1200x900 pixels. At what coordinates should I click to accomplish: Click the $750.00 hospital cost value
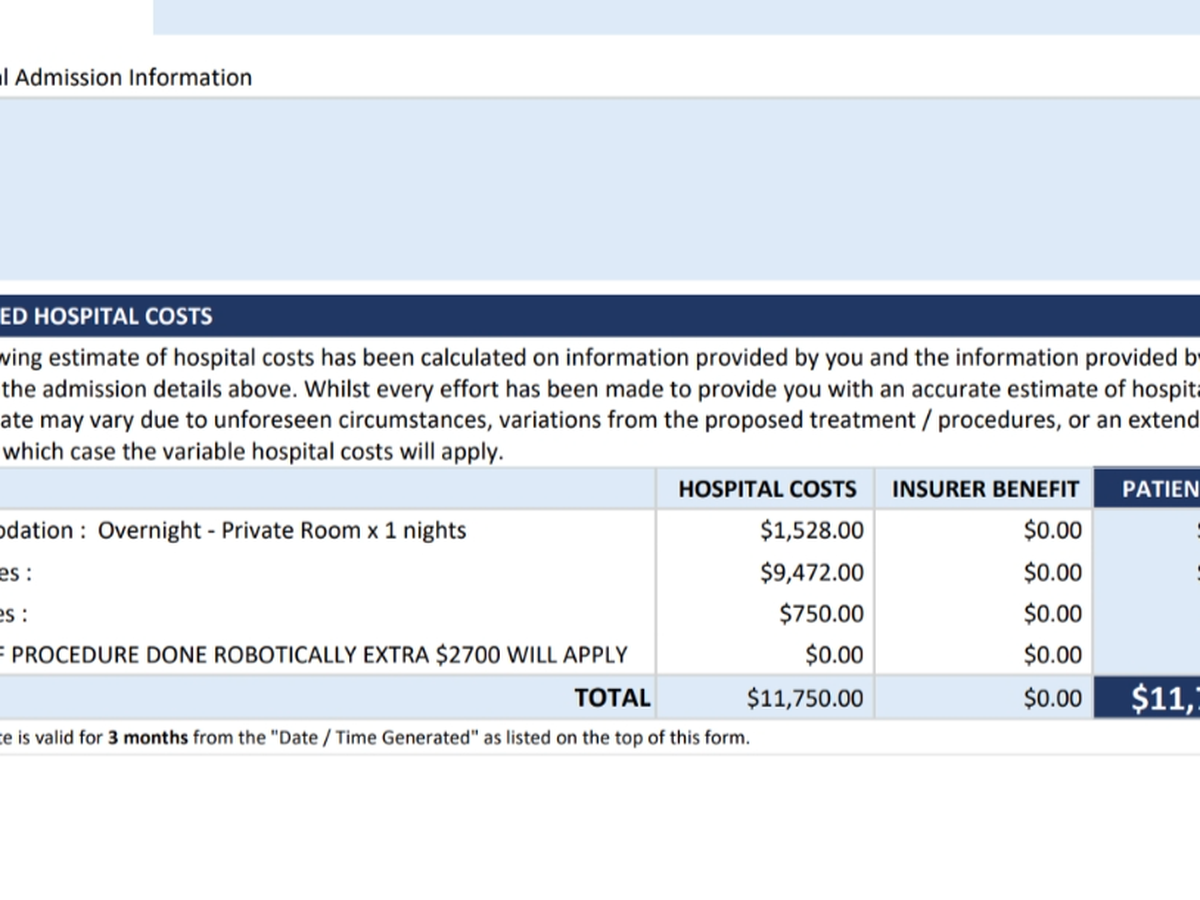[821, 614]
